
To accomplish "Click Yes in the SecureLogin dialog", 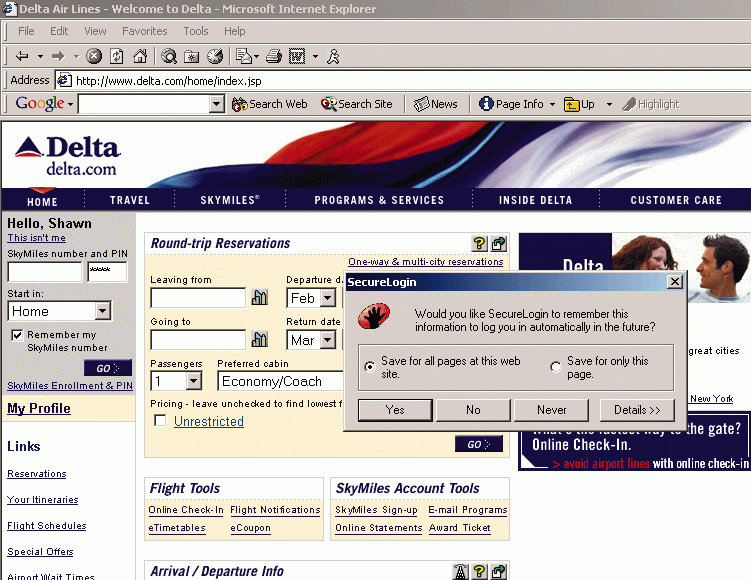I will click(x=395, y=410).
